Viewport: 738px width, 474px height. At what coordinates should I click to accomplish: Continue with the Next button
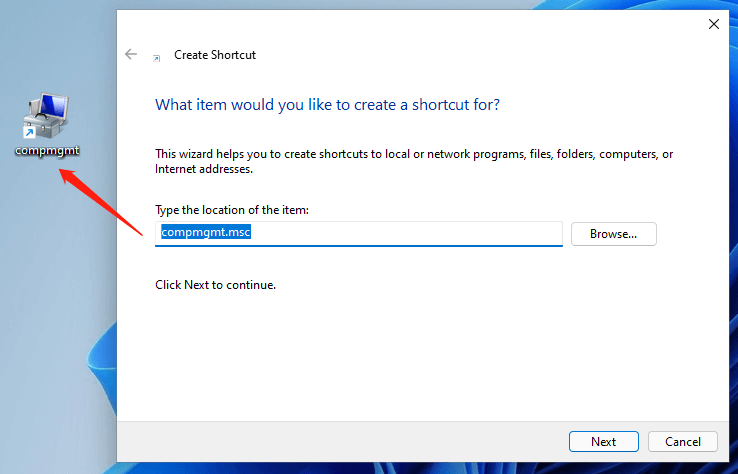(x=603, y=442)
